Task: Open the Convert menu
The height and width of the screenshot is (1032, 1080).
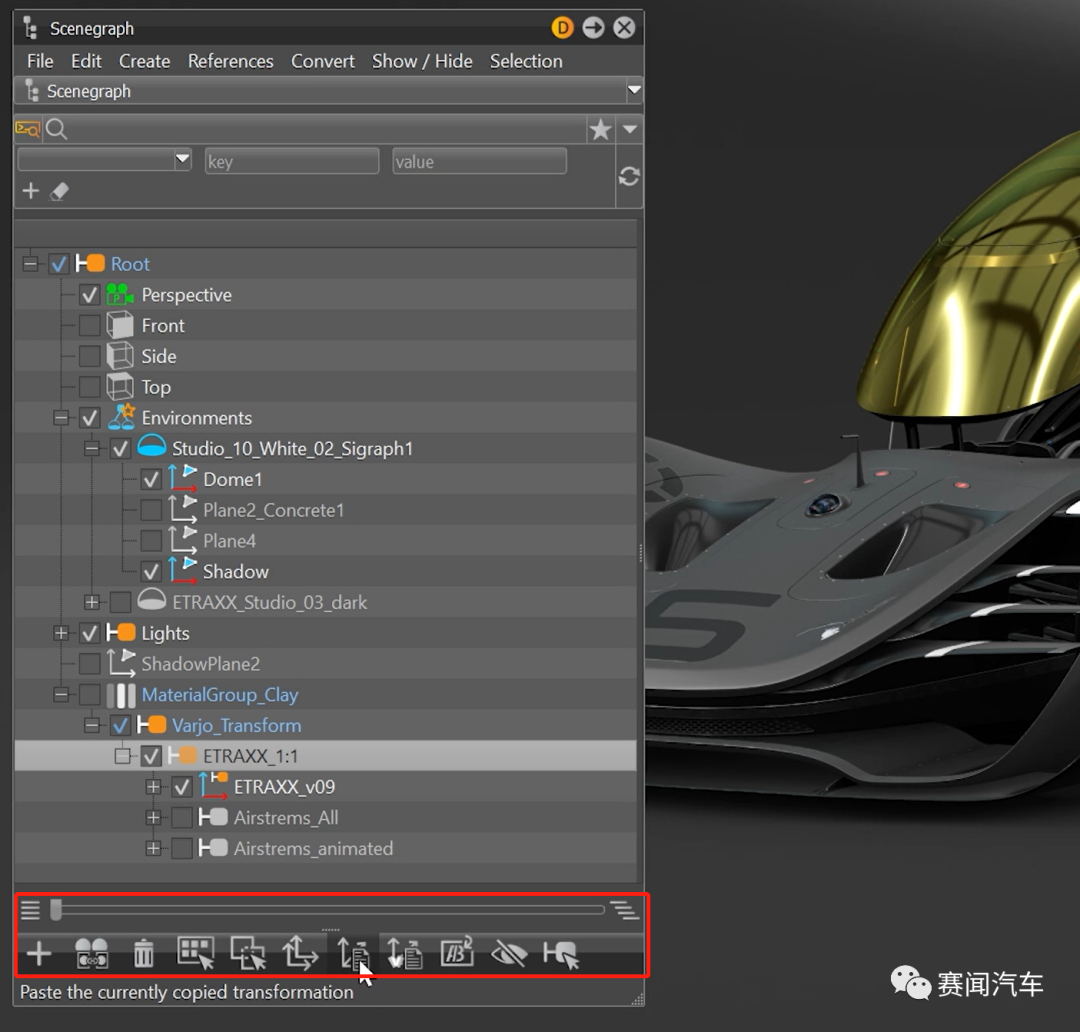Action: coord(322,61)
